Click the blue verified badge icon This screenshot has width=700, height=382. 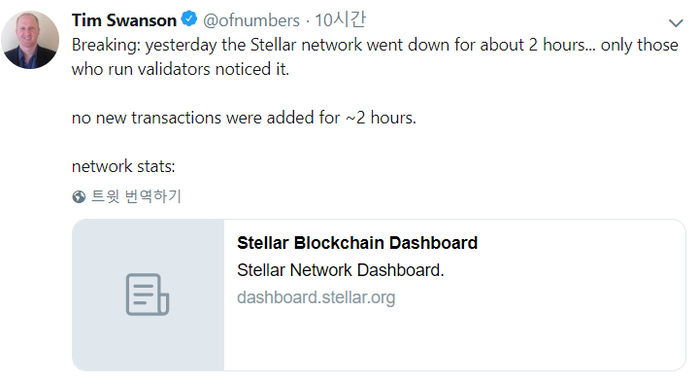(x=189, y=19)
